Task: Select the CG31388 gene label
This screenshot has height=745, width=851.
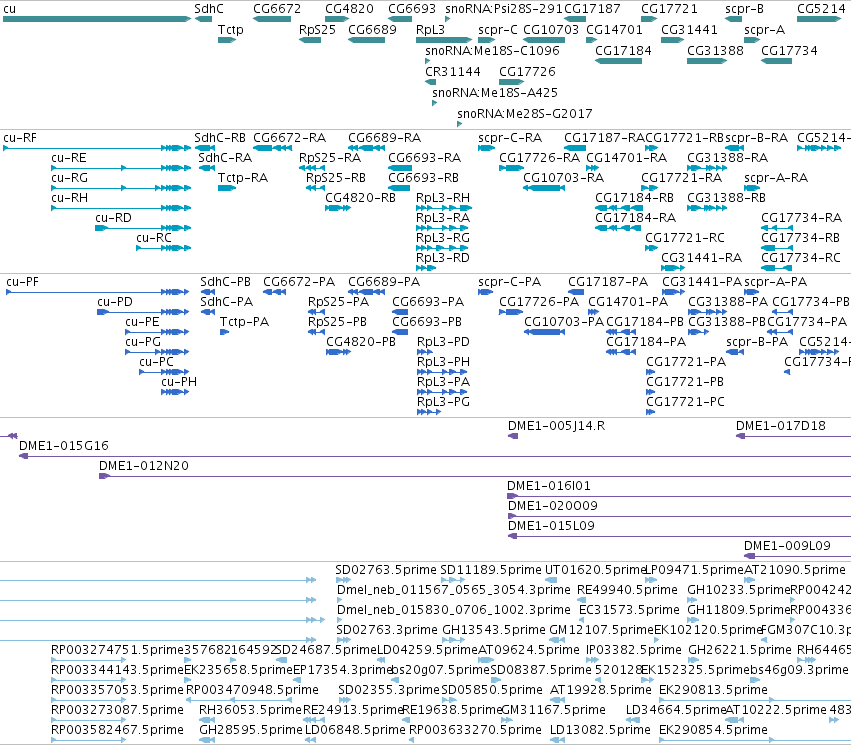Action: click(715, 50)
